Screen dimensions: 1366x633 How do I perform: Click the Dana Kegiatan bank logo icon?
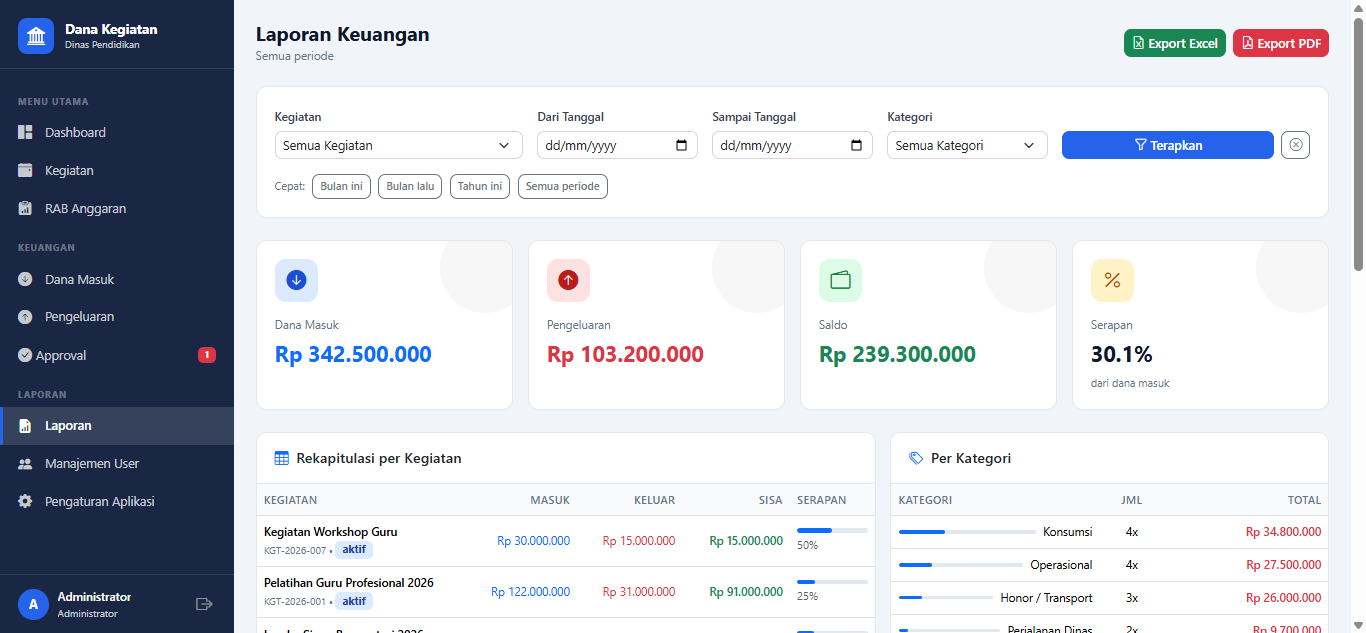pyautogui.click(x=36, y=36)
